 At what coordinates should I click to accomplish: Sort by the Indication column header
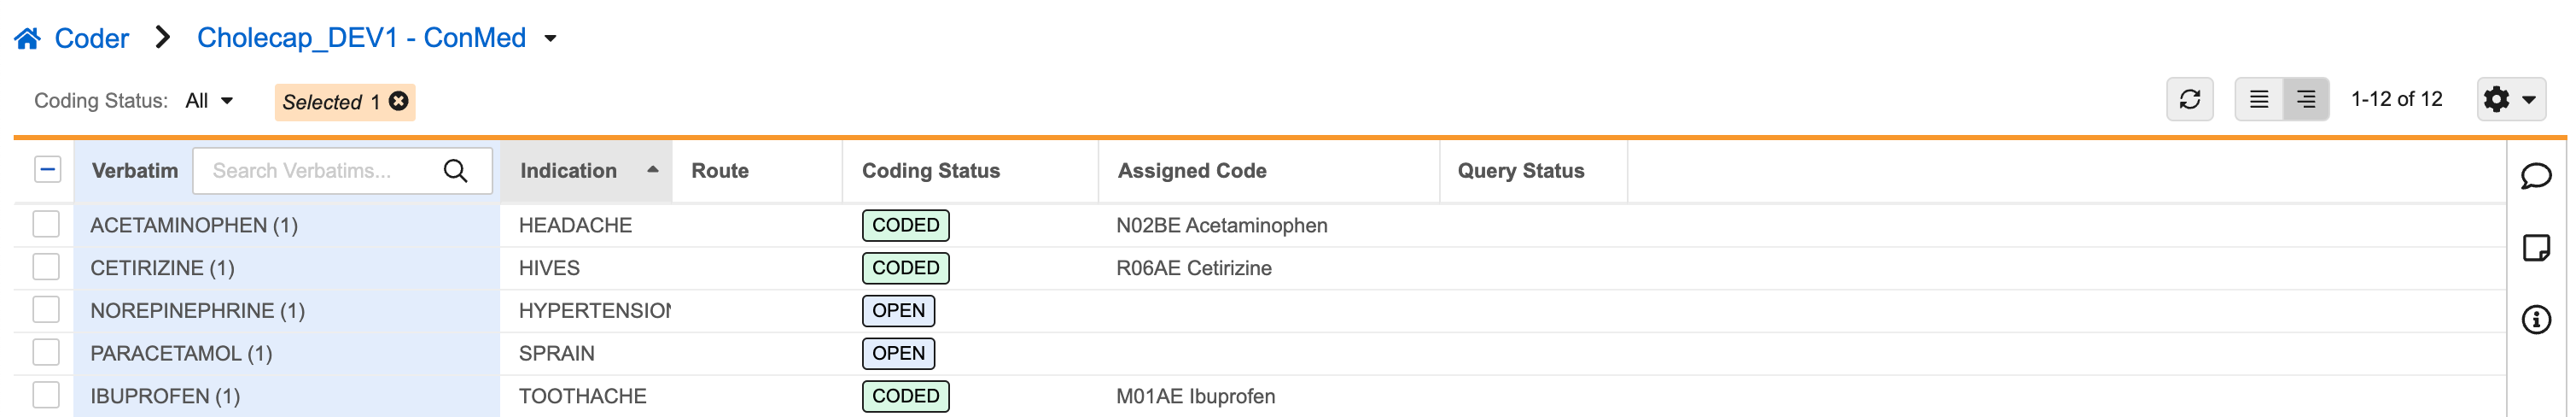pos(568,171)
